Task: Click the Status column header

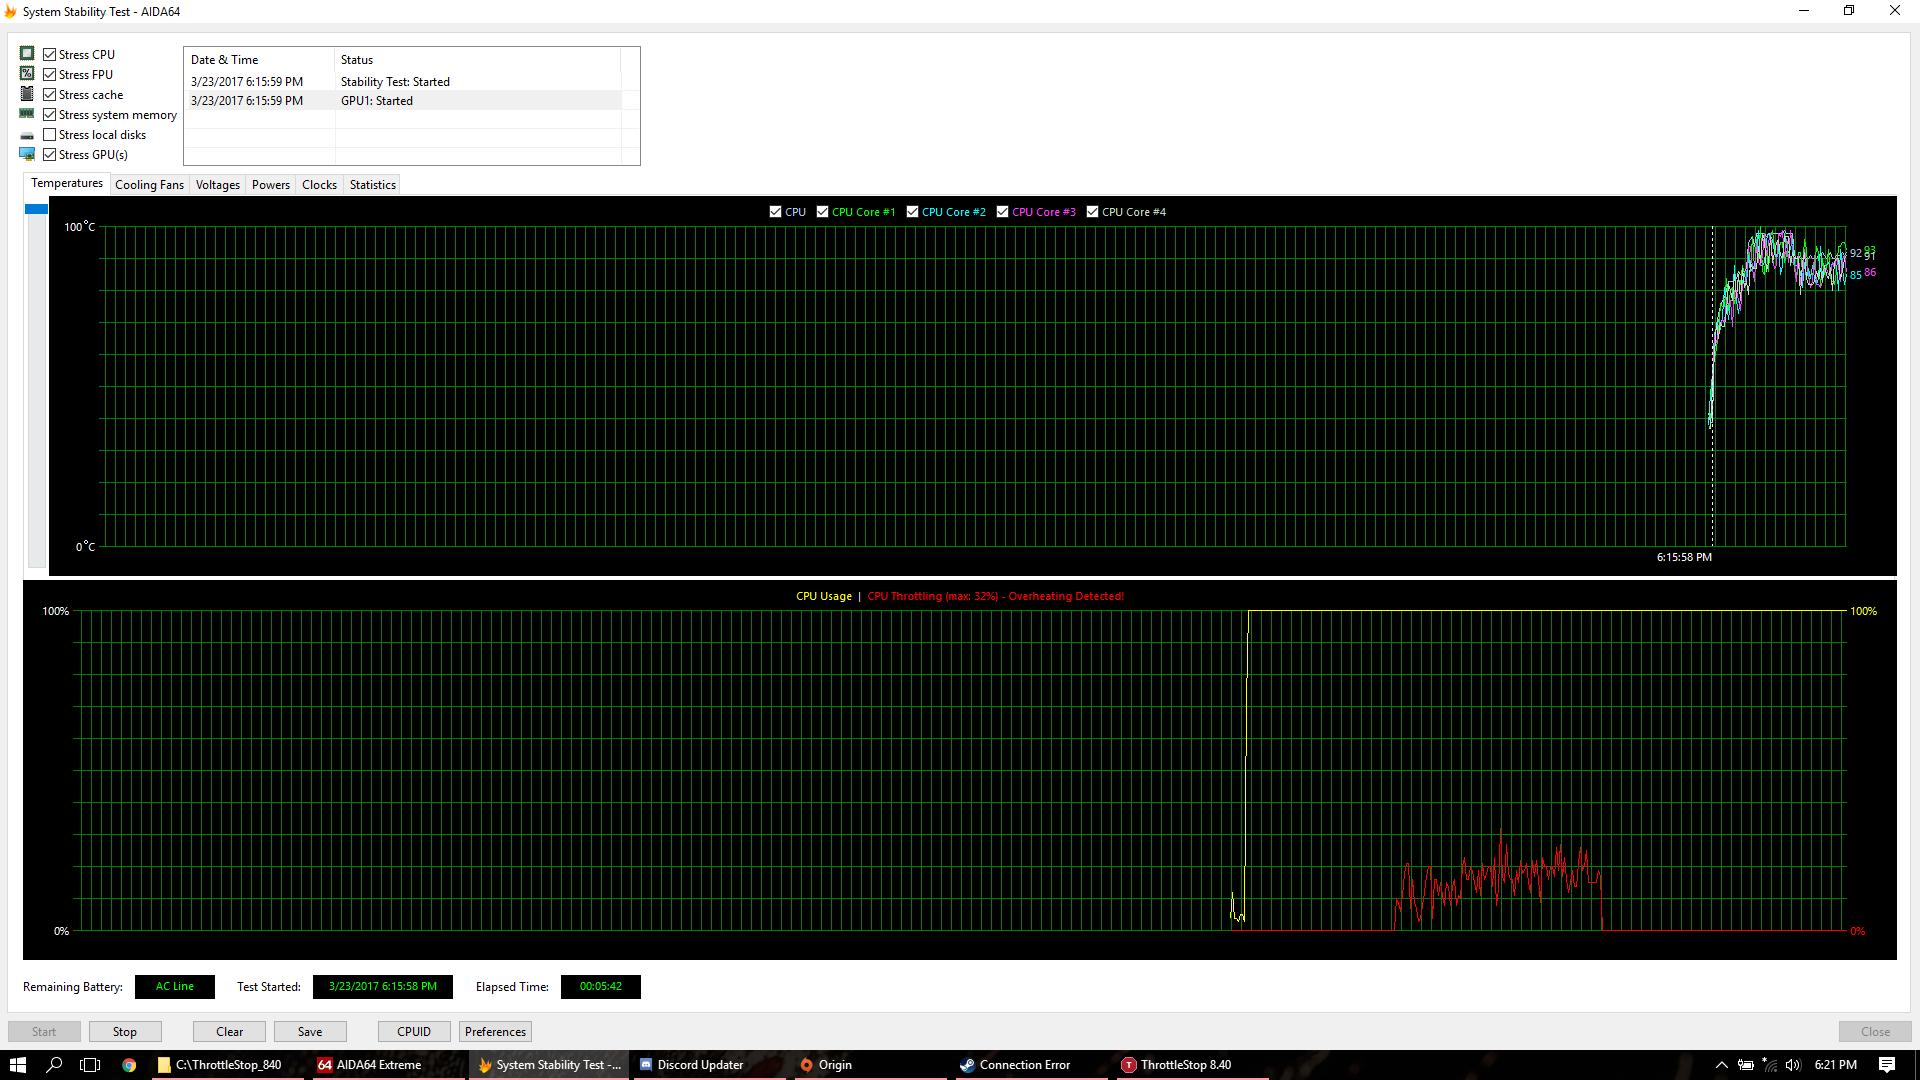Action: (478, 60)
